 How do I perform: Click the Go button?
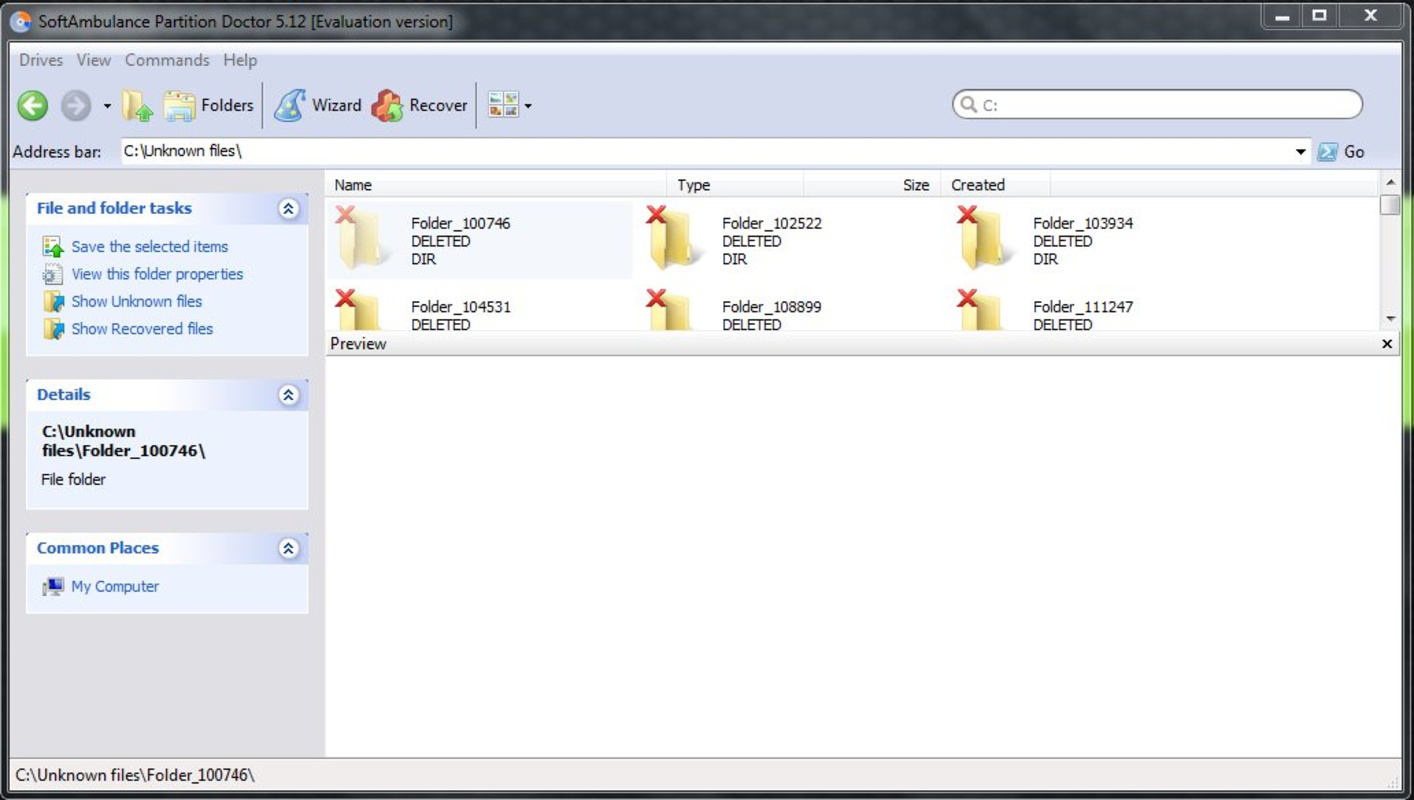coord(1341,152)
